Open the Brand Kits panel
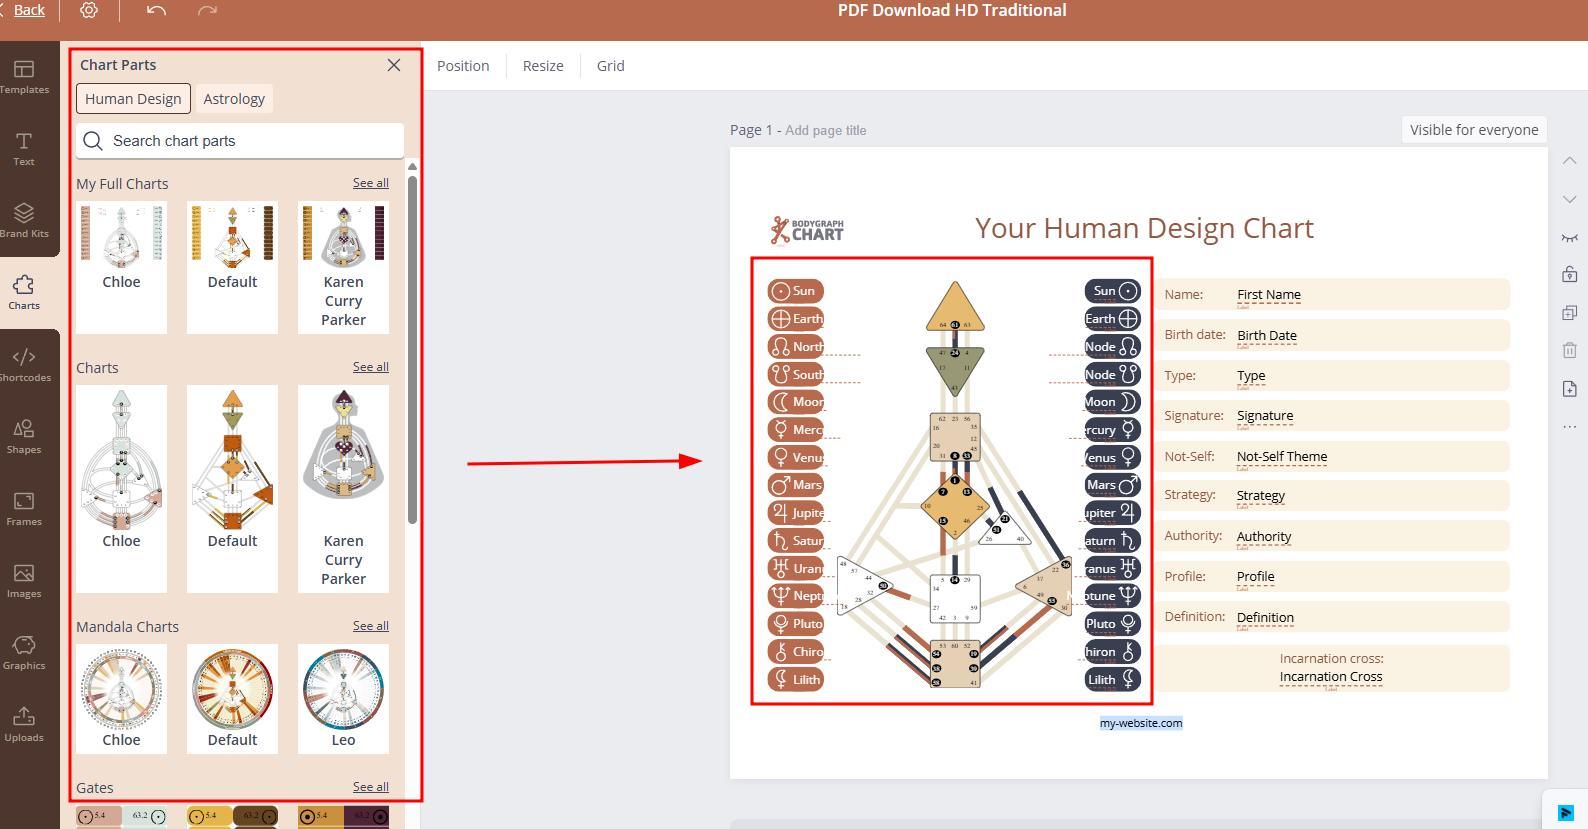Viewport: 1588px width, 829px height. [24, 220]
